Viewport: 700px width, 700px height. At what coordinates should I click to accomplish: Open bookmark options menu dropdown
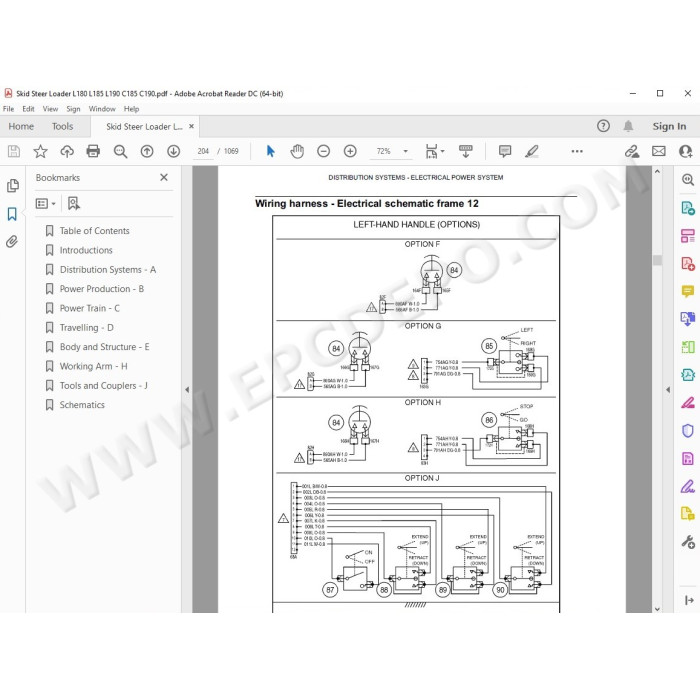coord(46,204)
